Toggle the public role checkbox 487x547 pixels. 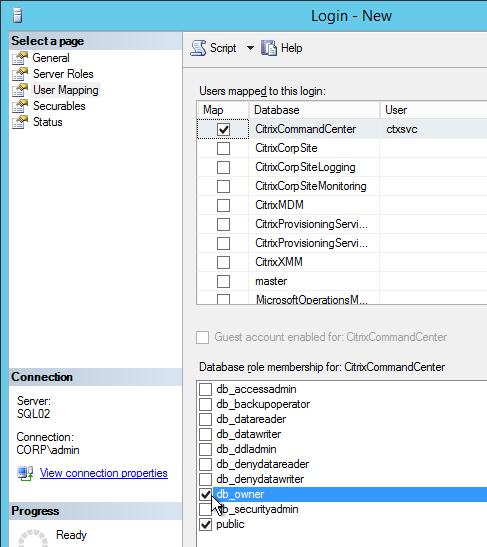click(205, 524)
